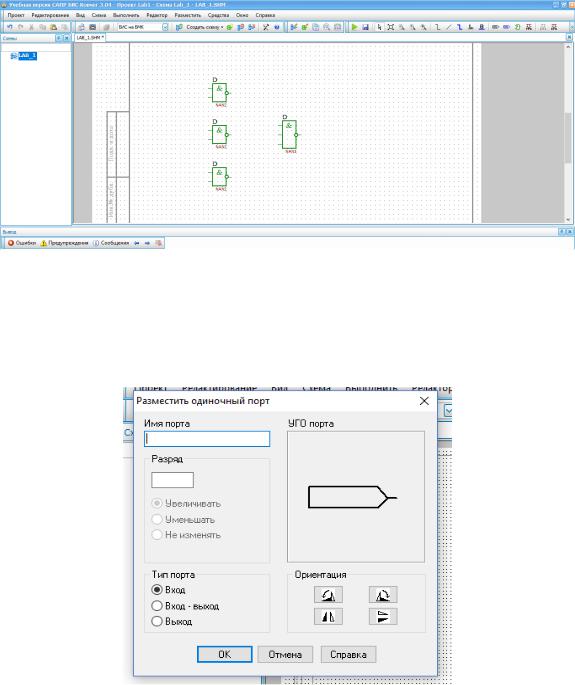Screen dimensions: 575x685
Task: Click the Redo icon in toolbar
Action: coord(20,27)
